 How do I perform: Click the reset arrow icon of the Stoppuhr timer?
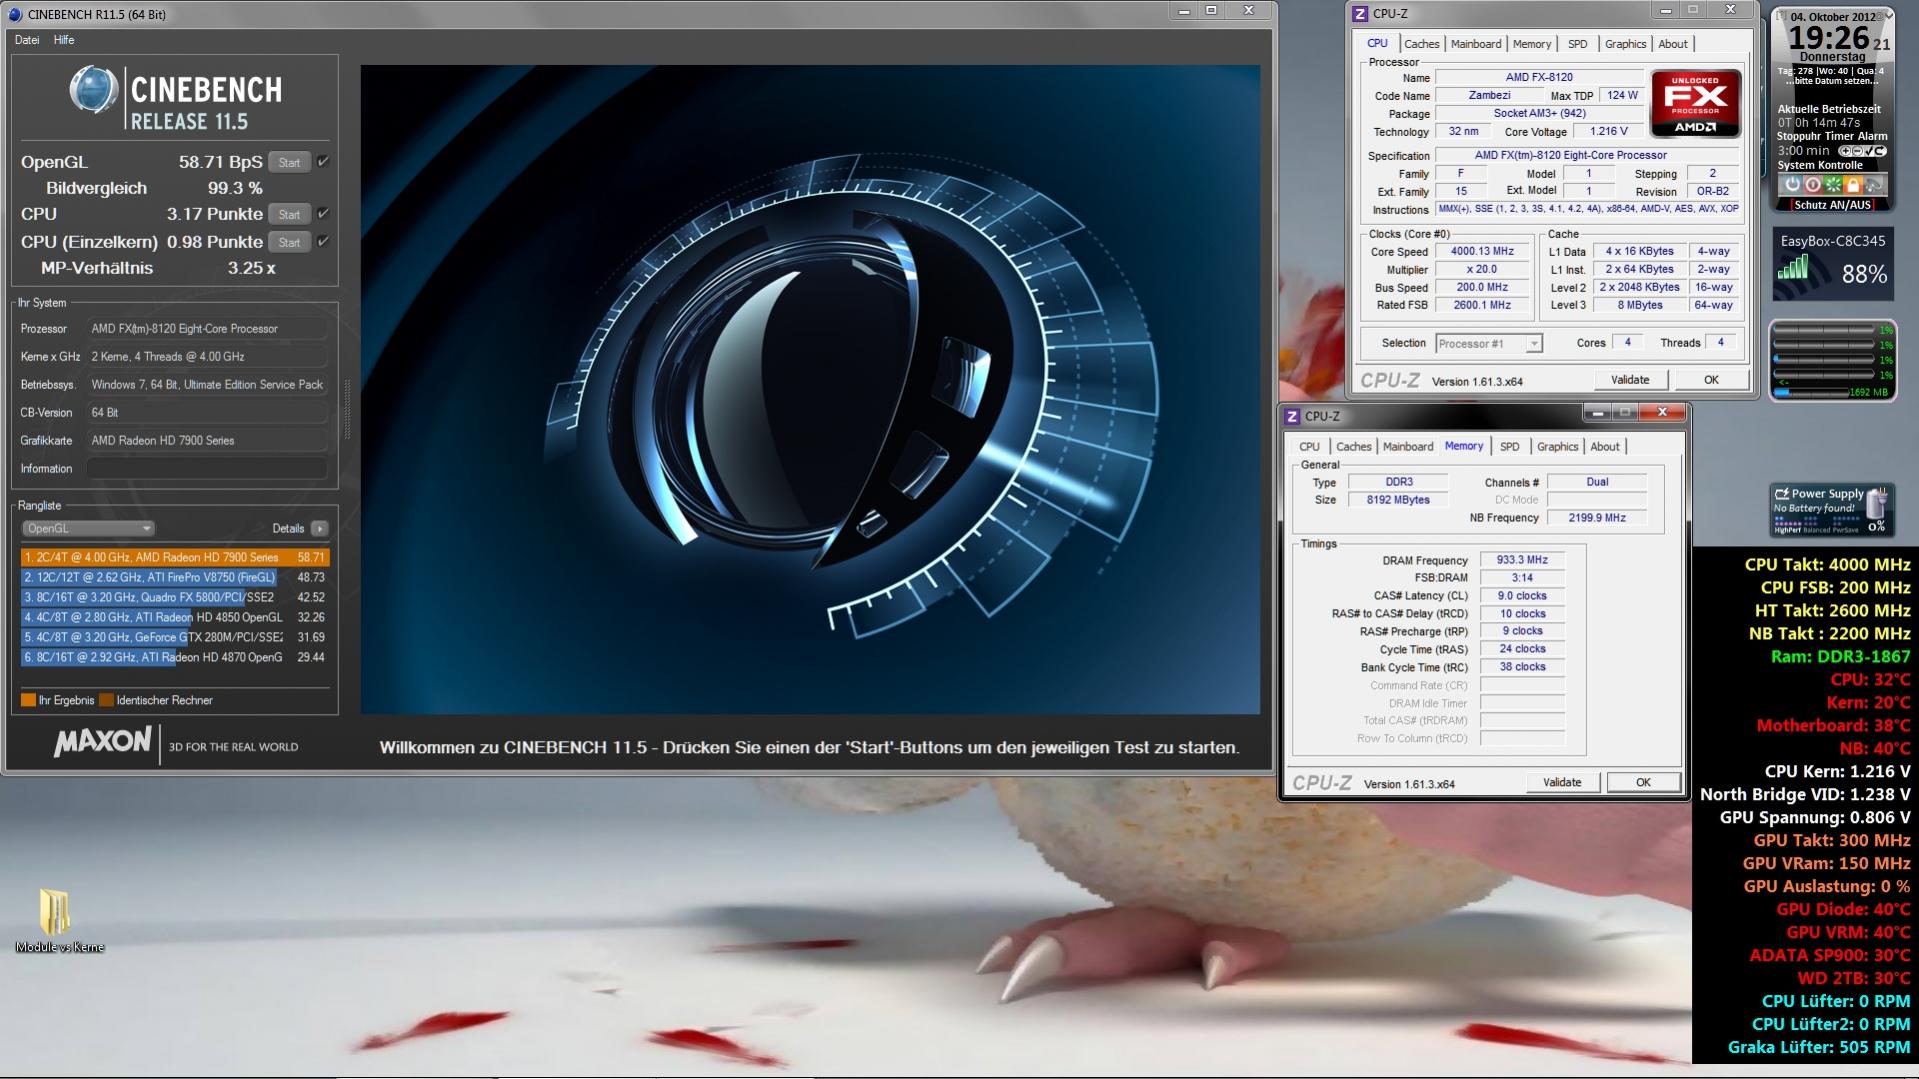pyautogui.click(x=1878, y=151)
